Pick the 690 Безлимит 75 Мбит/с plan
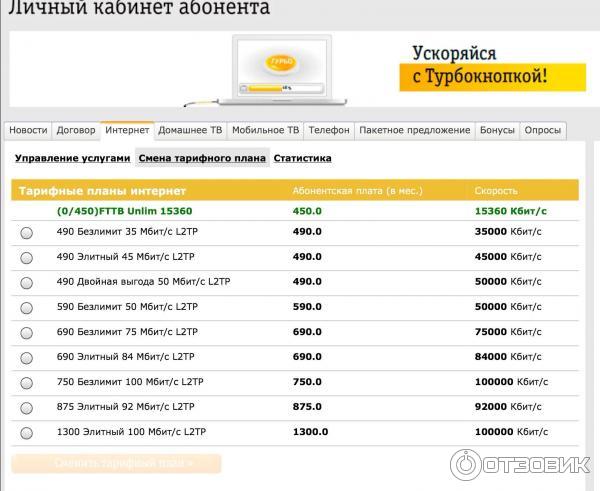Viewport: 600px width, 491px height. coord(27,333)
